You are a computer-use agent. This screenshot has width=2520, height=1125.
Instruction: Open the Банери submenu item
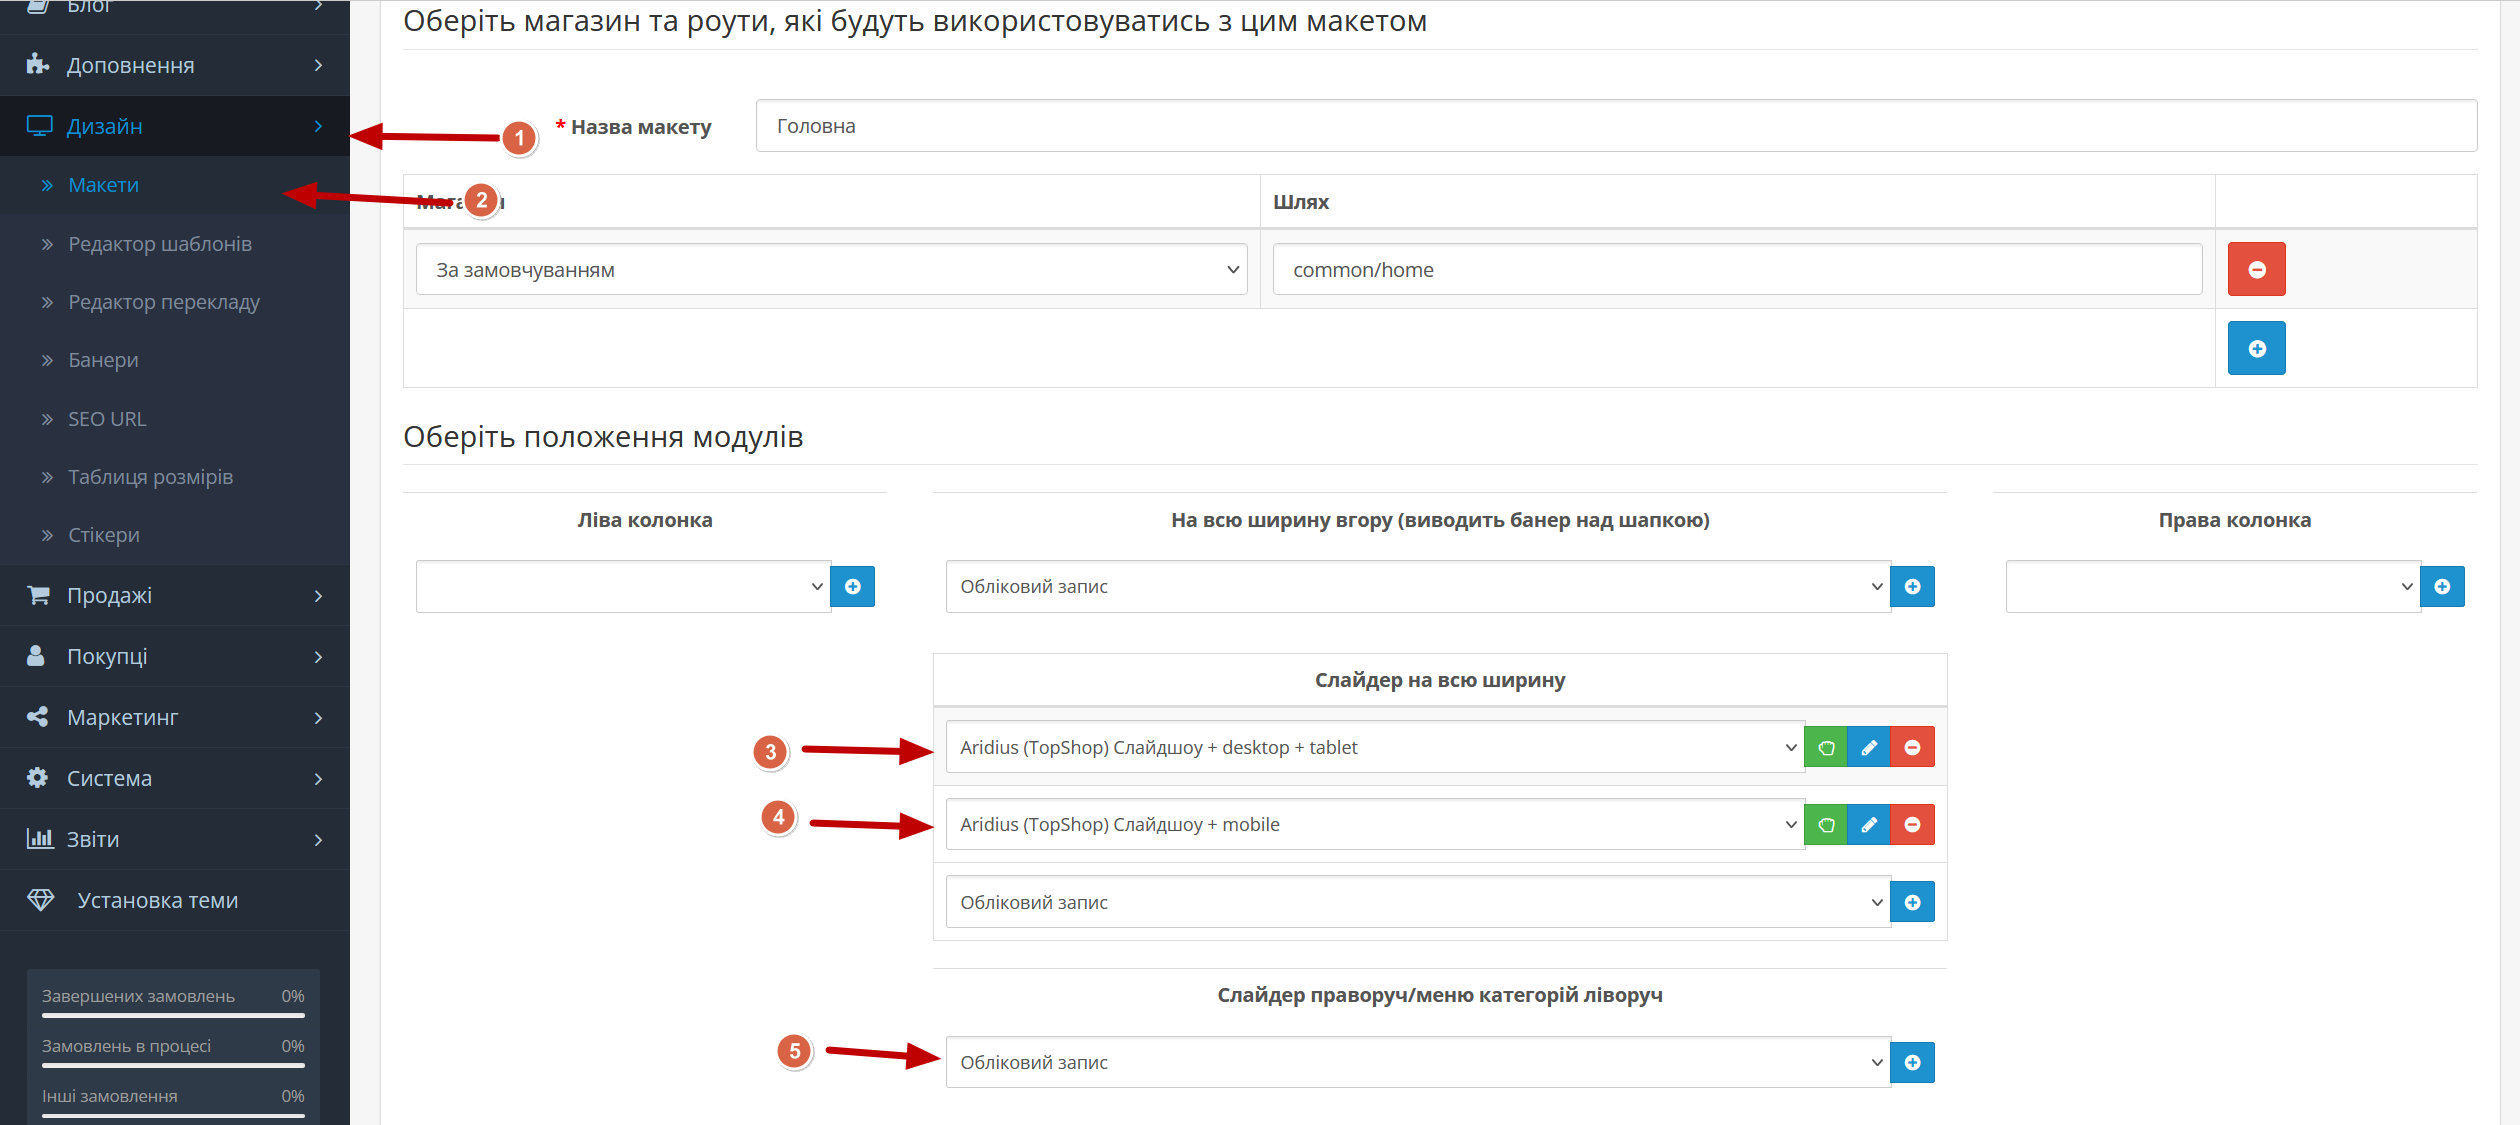104,360
